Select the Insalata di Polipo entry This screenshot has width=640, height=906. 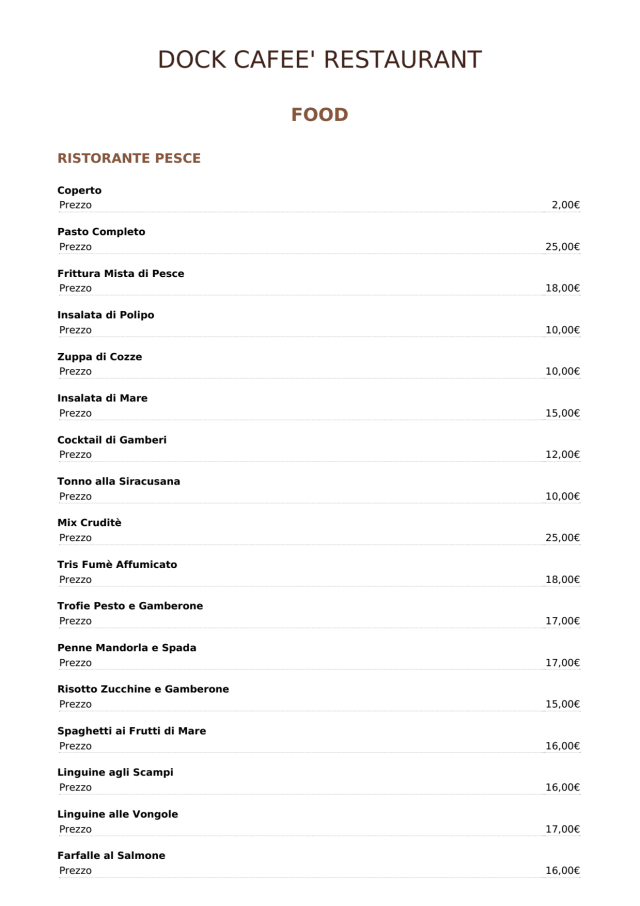coord(105,315)
